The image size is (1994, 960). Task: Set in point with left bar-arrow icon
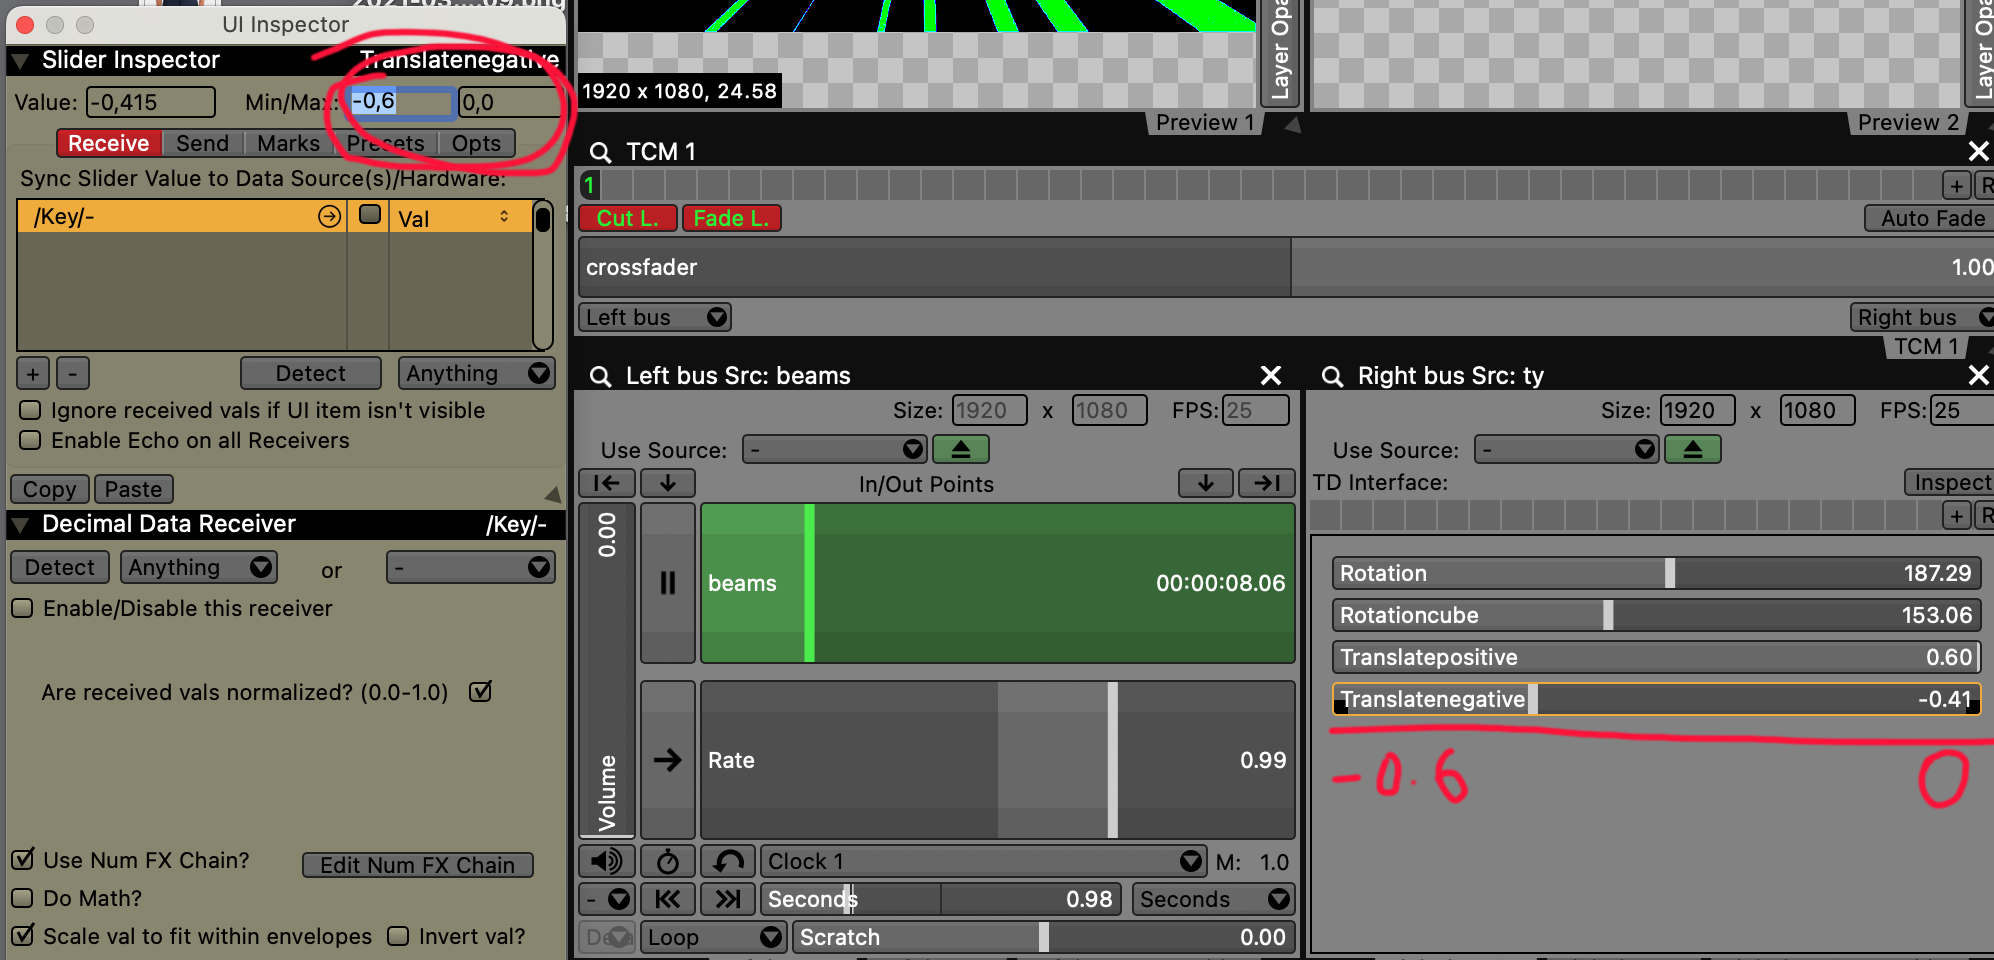(606, 484)
